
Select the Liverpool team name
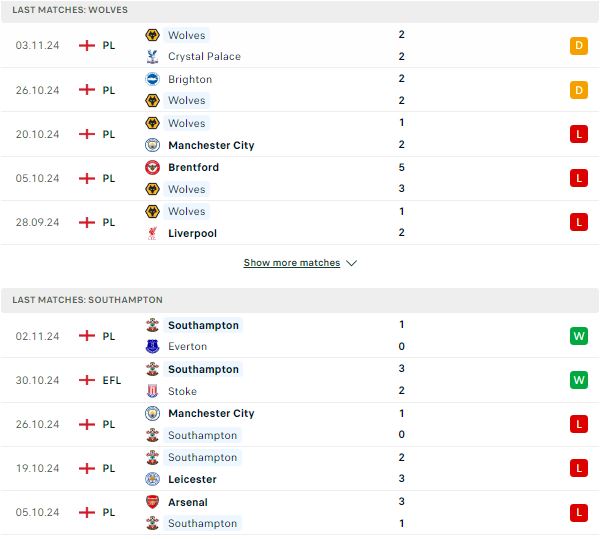(192, 233)
